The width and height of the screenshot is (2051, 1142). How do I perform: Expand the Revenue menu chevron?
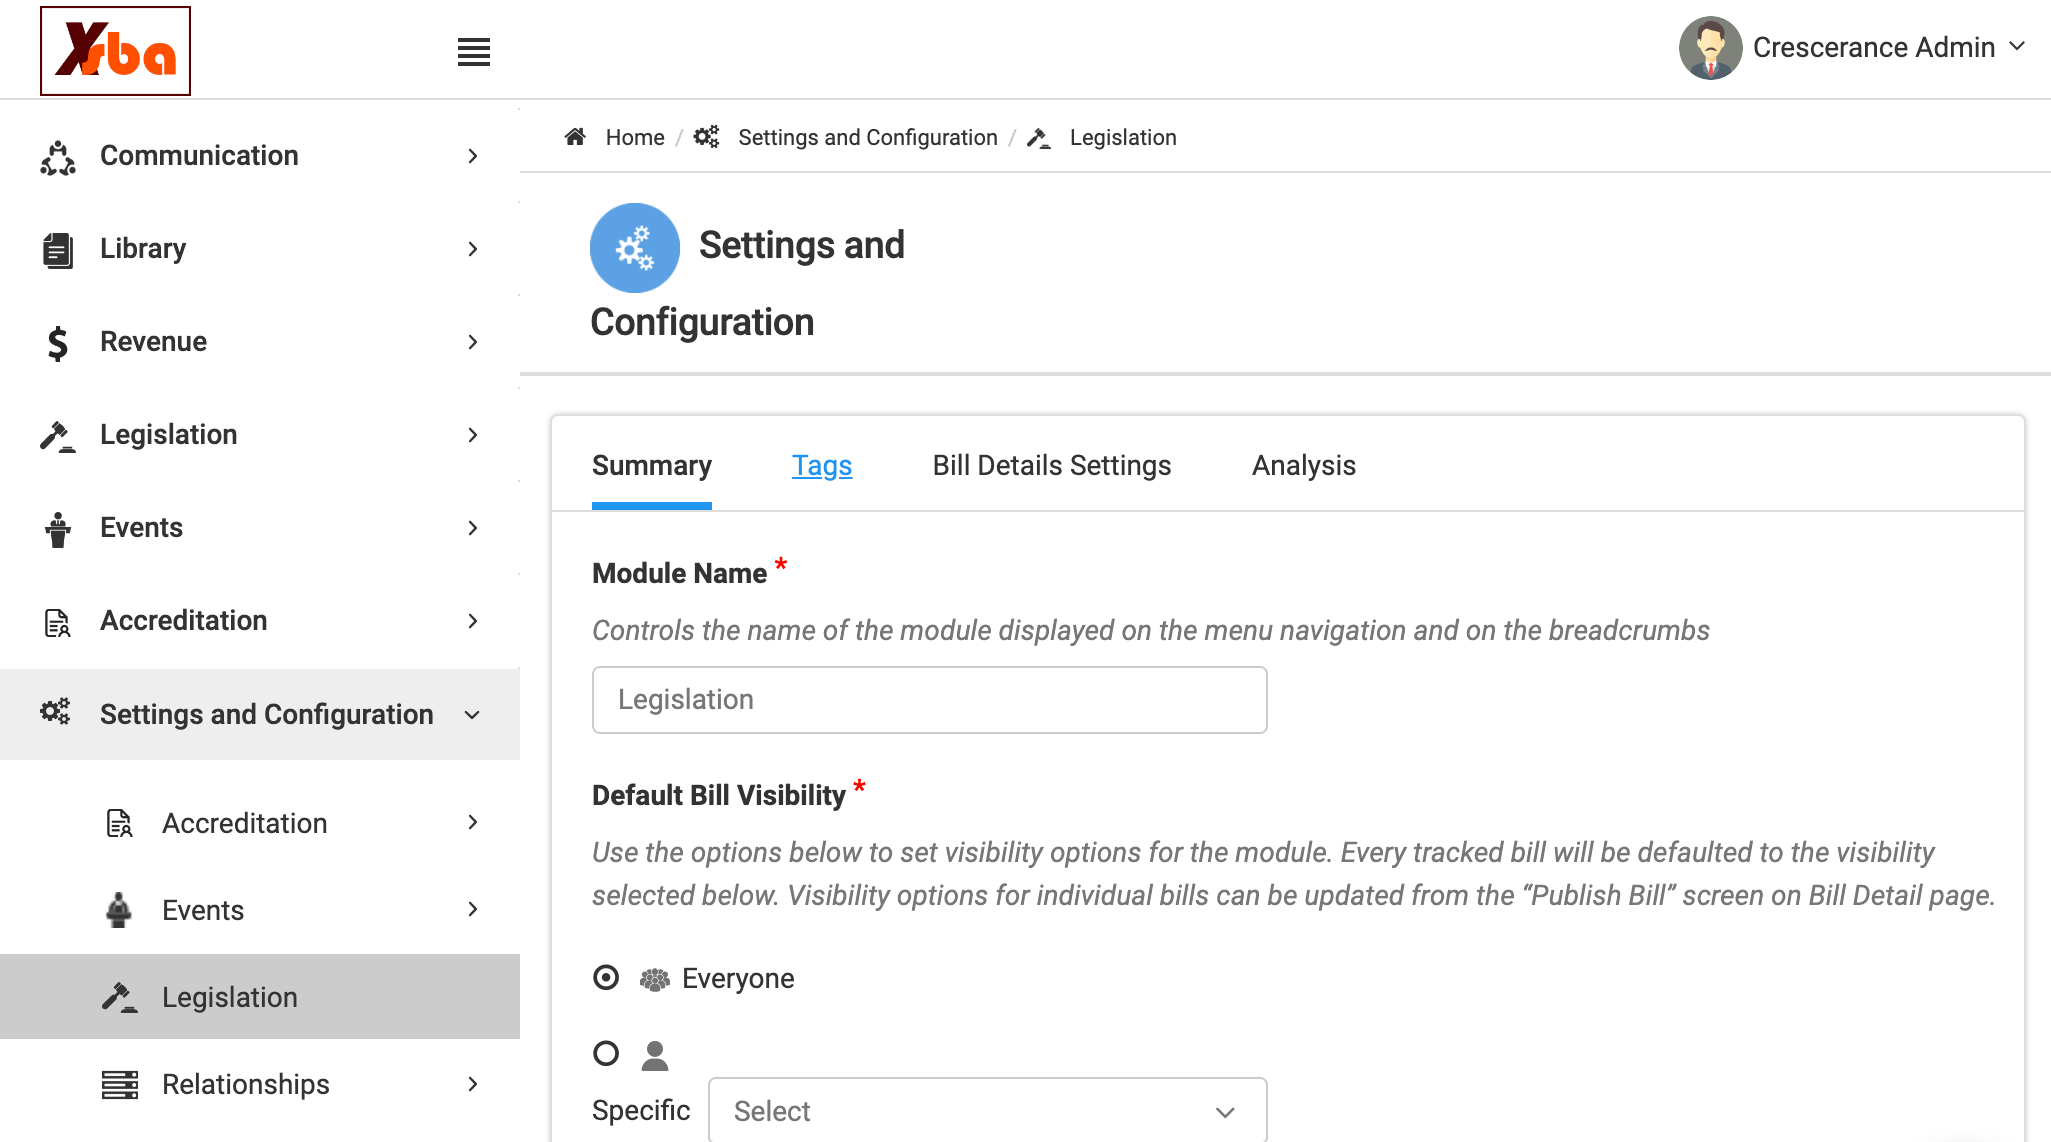[x=473, y=342]
